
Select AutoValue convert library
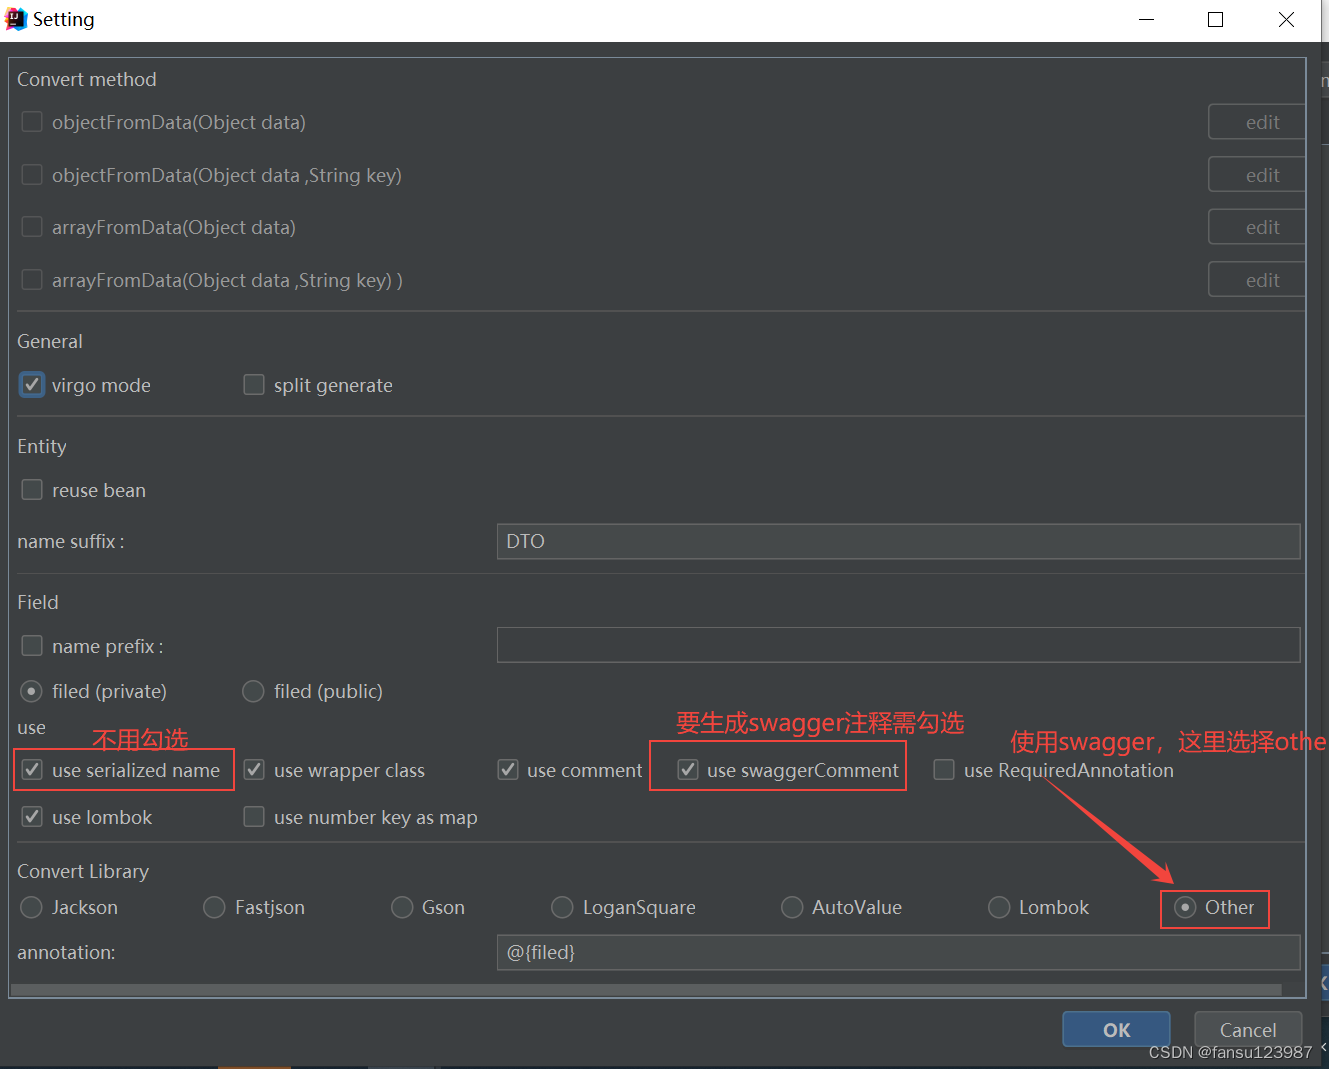(x=792, y=907)
